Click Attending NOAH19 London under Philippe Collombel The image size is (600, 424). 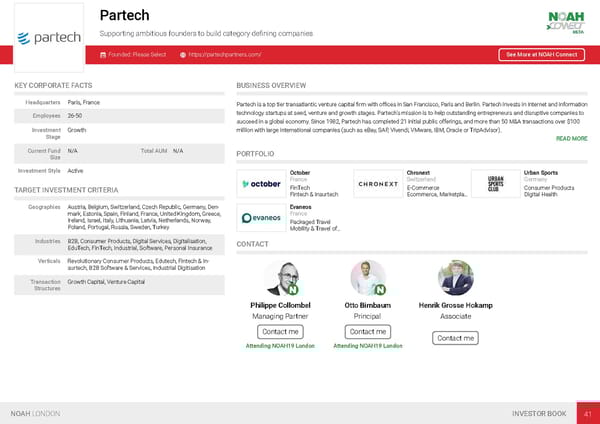pyautogui.click(x=280, y=346)
